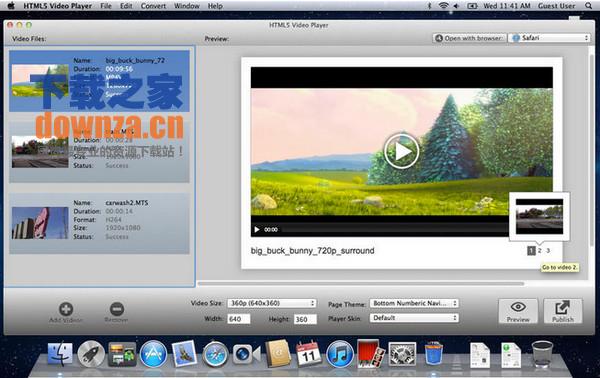Click the Height input field

[x=305, y=319]
